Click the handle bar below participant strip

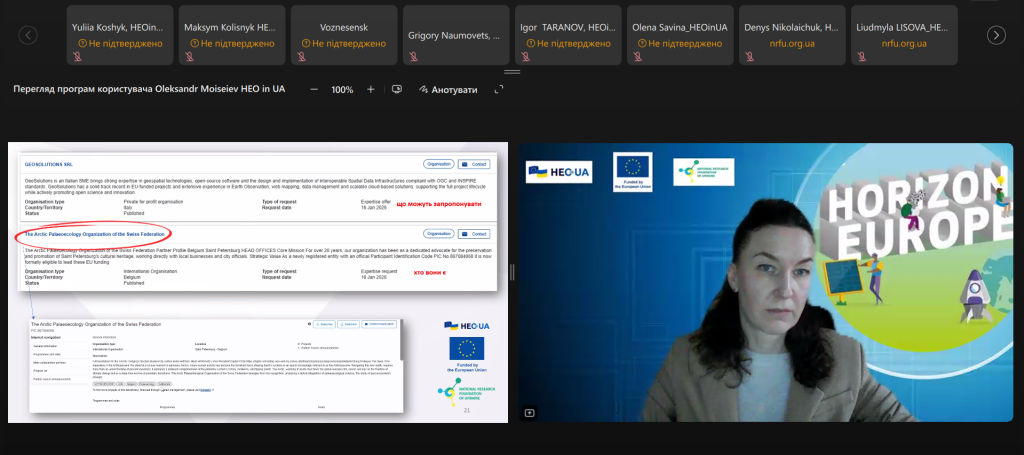[512, 73]
